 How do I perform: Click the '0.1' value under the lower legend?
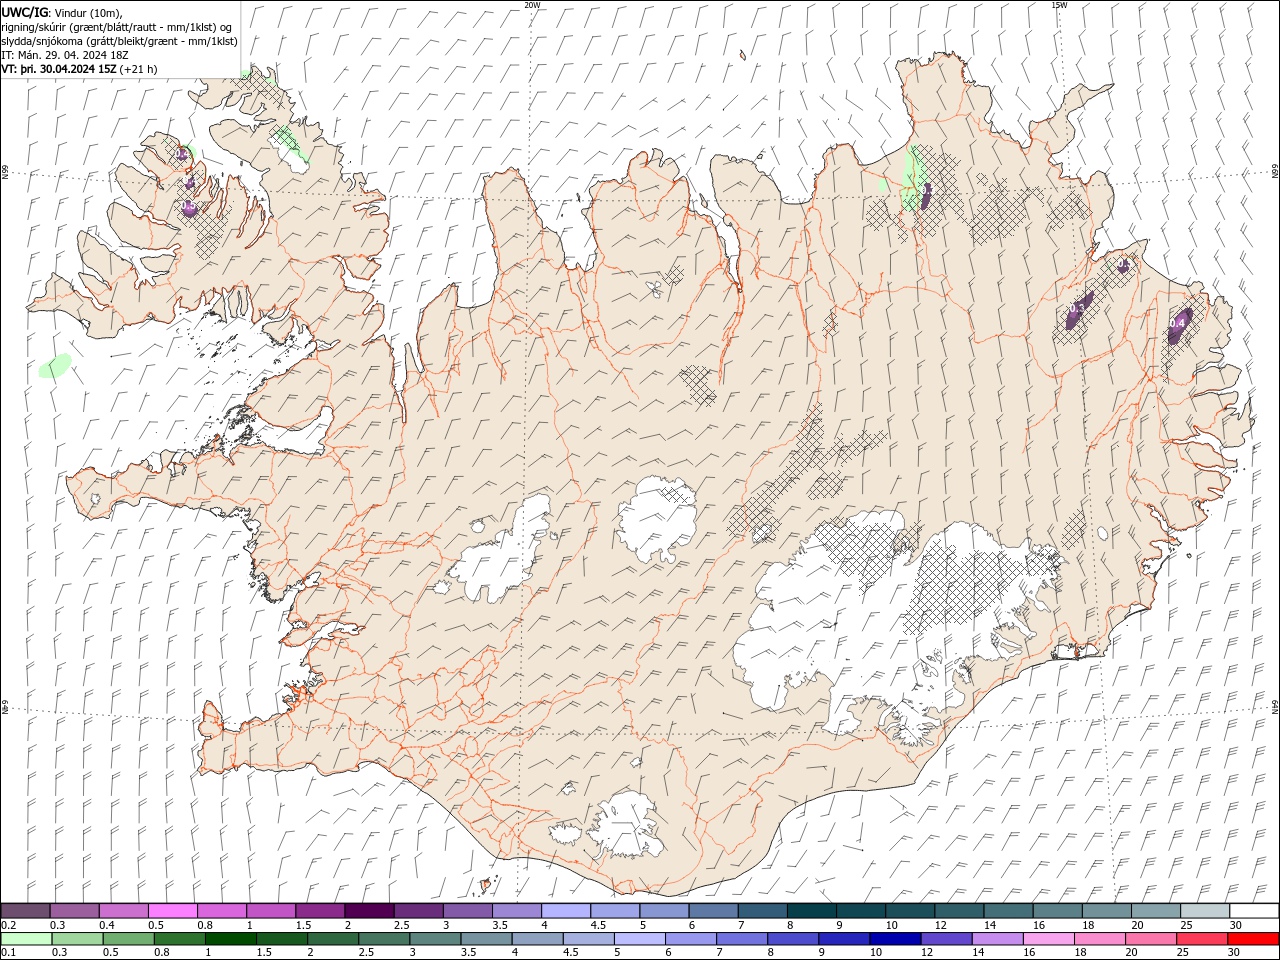tap(8, 952)
